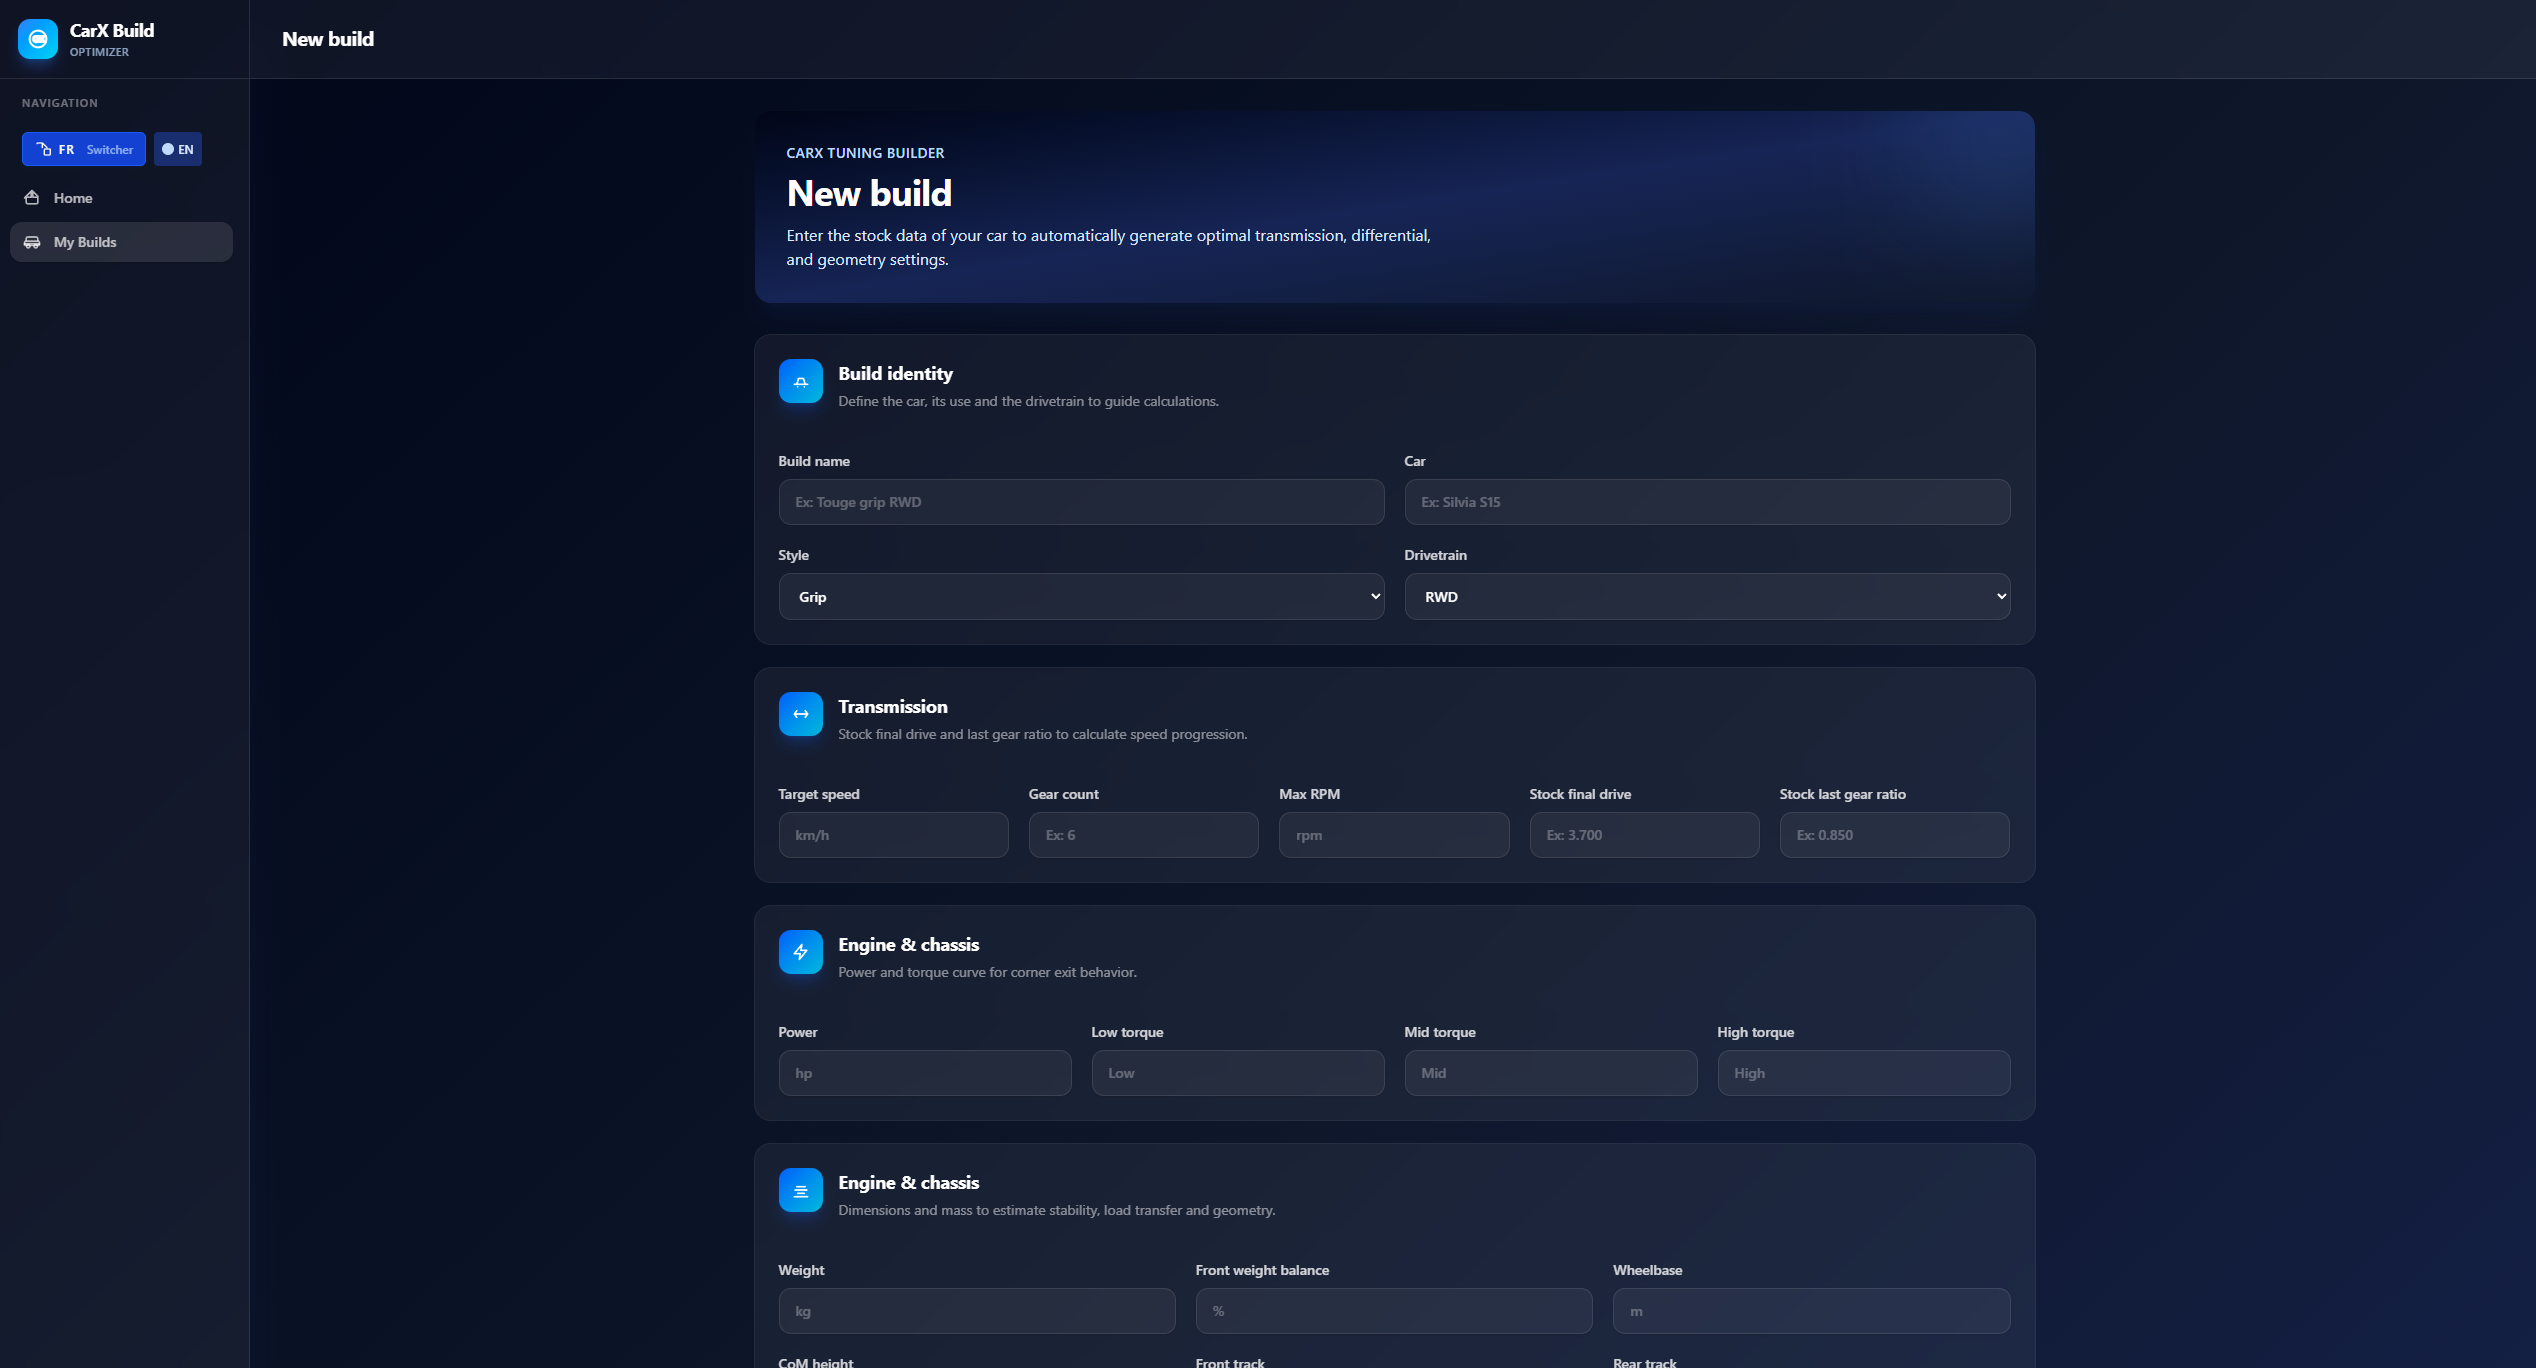Click the Weight kg input field
The width and height of the screenshot is (2536, 1368).
pos(977,1311)
